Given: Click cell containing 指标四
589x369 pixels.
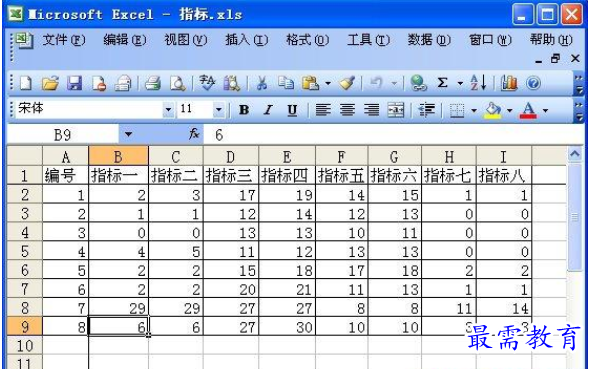Looking at the screenshot, I should pyautogui.click(x=287, y=175).
